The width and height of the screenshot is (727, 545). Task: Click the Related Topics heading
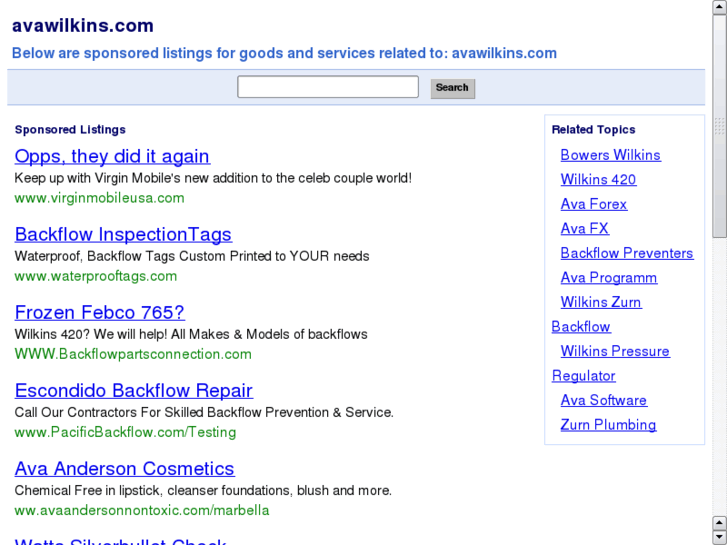tap(593, 129)
